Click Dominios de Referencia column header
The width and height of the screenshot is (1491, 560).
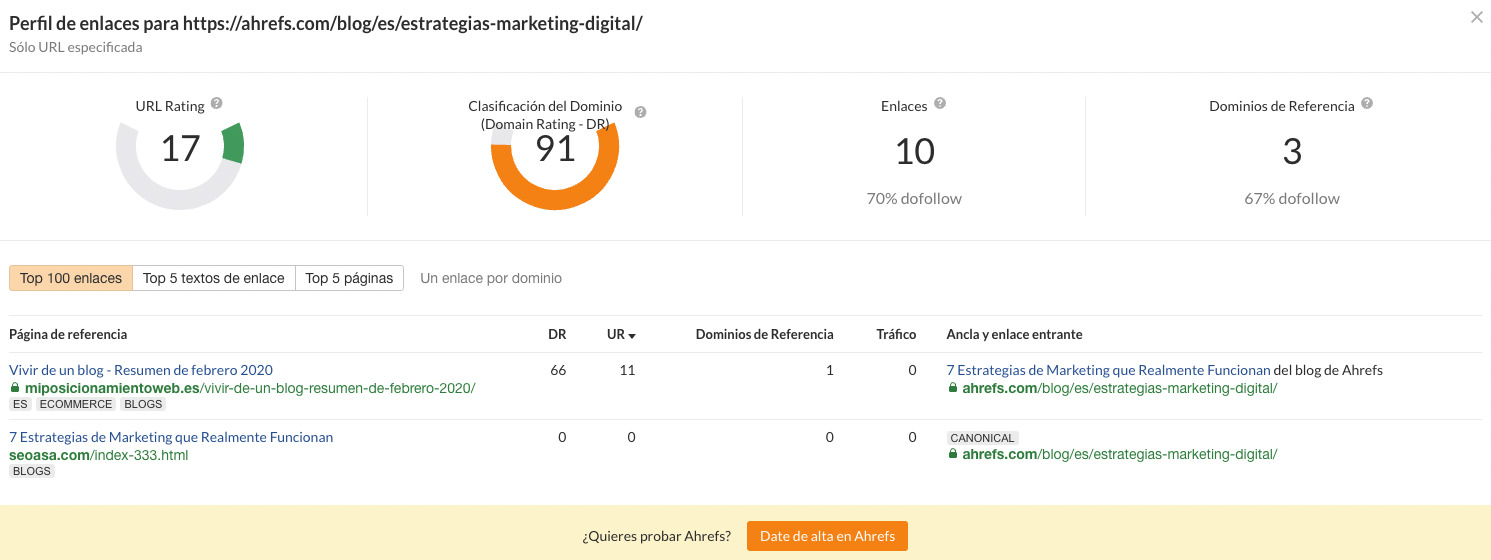(764, 334)
